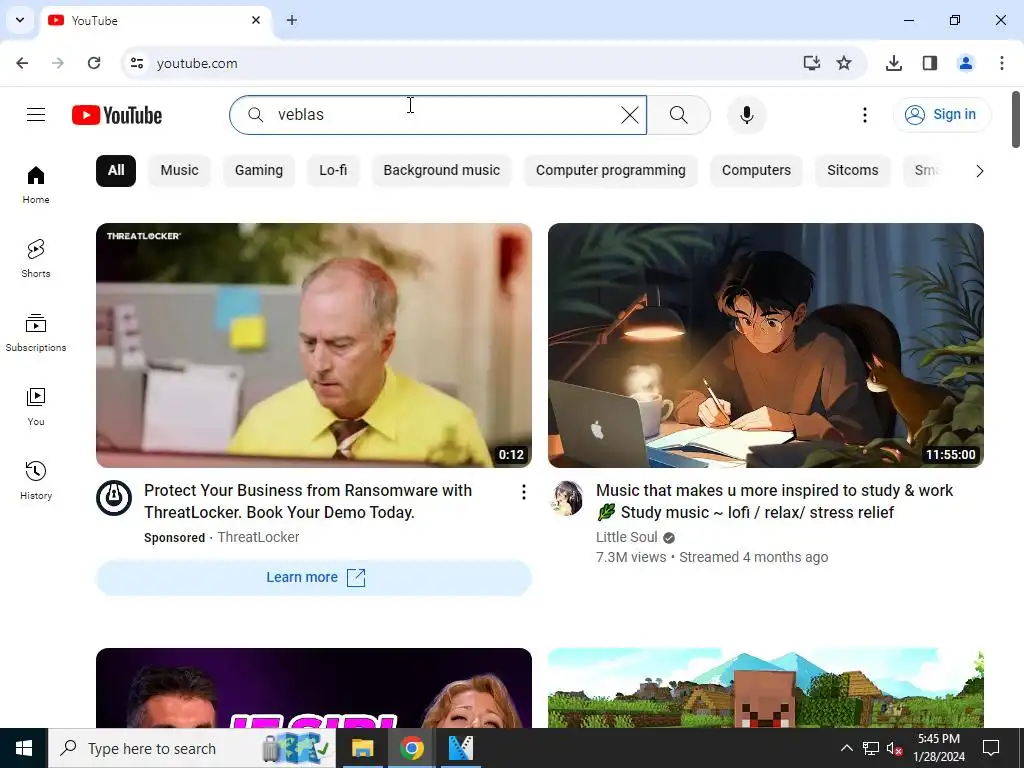The height and width of the screenshot is (768, 1024).
Task: Open the Chrome three-dot menu
Action: [x=1002, y=63]
